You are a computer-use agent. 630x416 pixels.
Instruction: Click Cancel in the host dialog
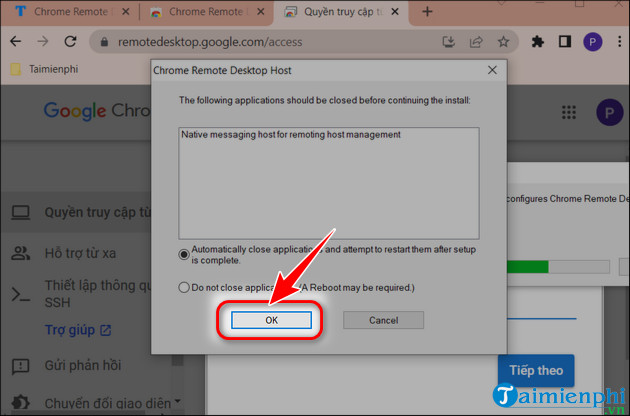[x=383, y=320]
